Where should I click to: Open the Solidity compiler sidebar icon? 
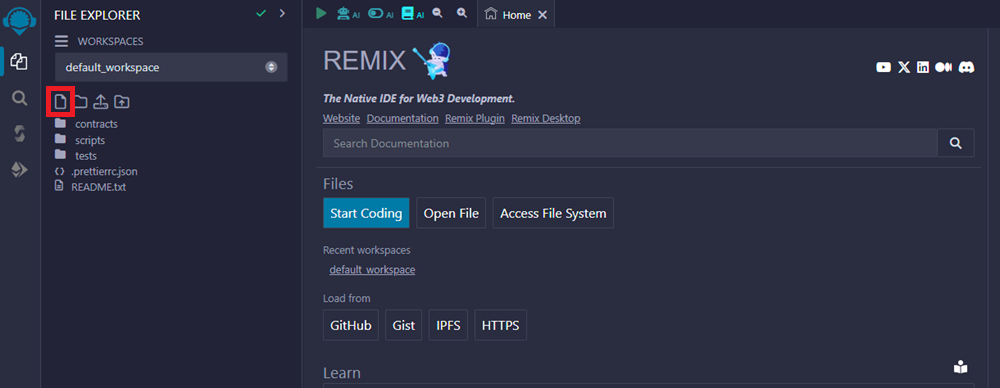click(x=20, y=133)
